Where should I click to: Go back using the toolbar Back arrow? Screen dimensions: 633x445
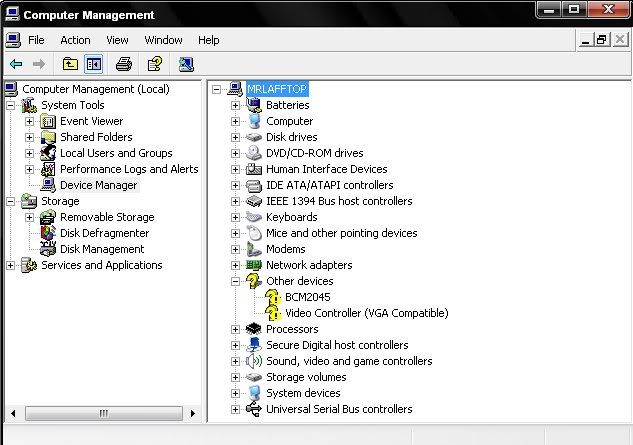coord(16,64)
